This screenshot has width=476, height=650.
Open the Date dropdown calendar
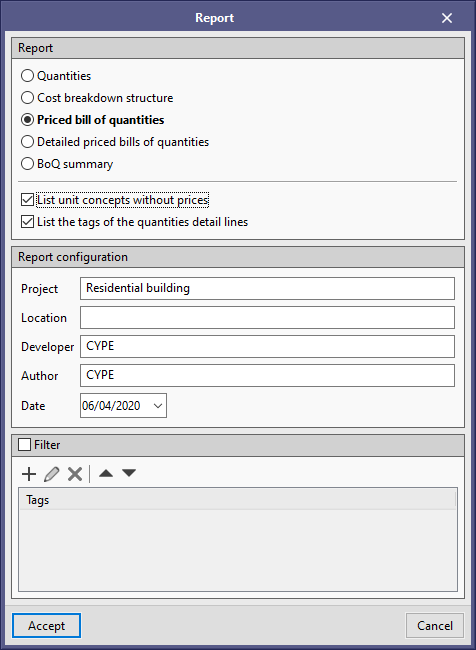[158, 405]
